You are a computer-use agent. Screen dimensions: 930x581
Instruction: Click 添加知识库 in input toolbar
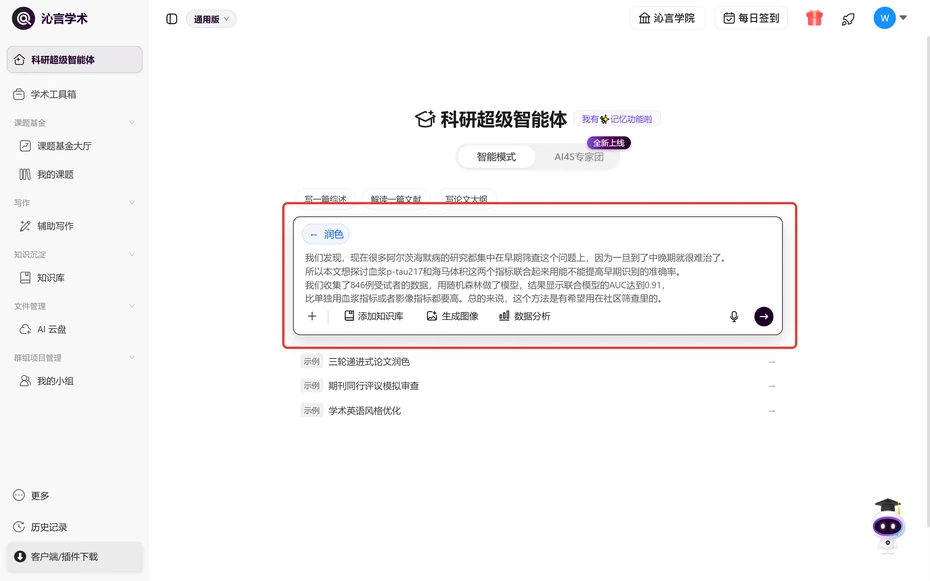point(374,317)
